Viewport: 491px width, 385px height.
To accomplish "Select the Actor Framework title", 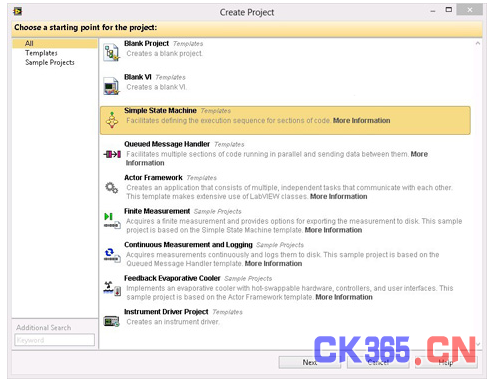I will [153, 178].
